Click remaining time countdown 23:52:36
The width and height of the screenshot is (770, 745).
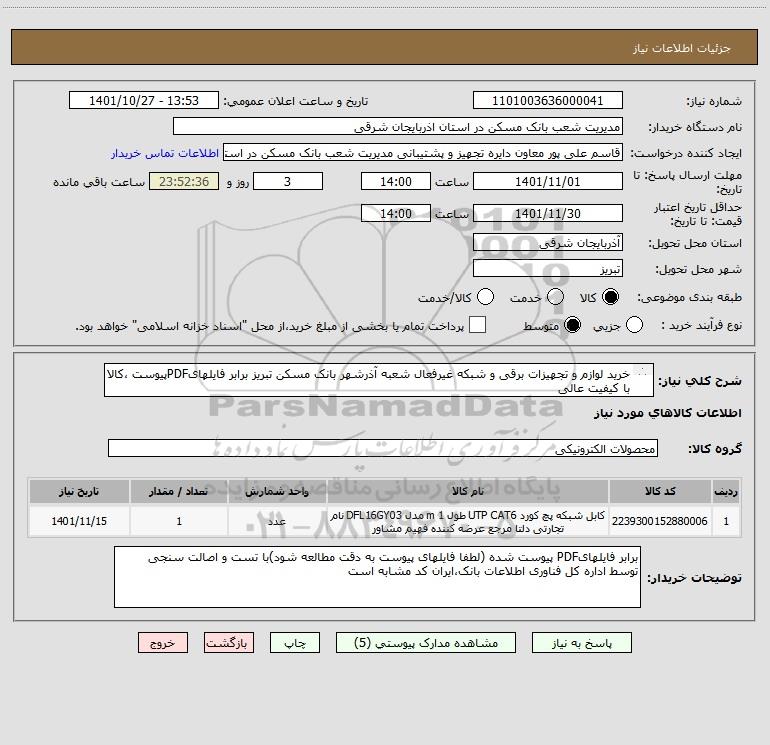pos(184,181)
